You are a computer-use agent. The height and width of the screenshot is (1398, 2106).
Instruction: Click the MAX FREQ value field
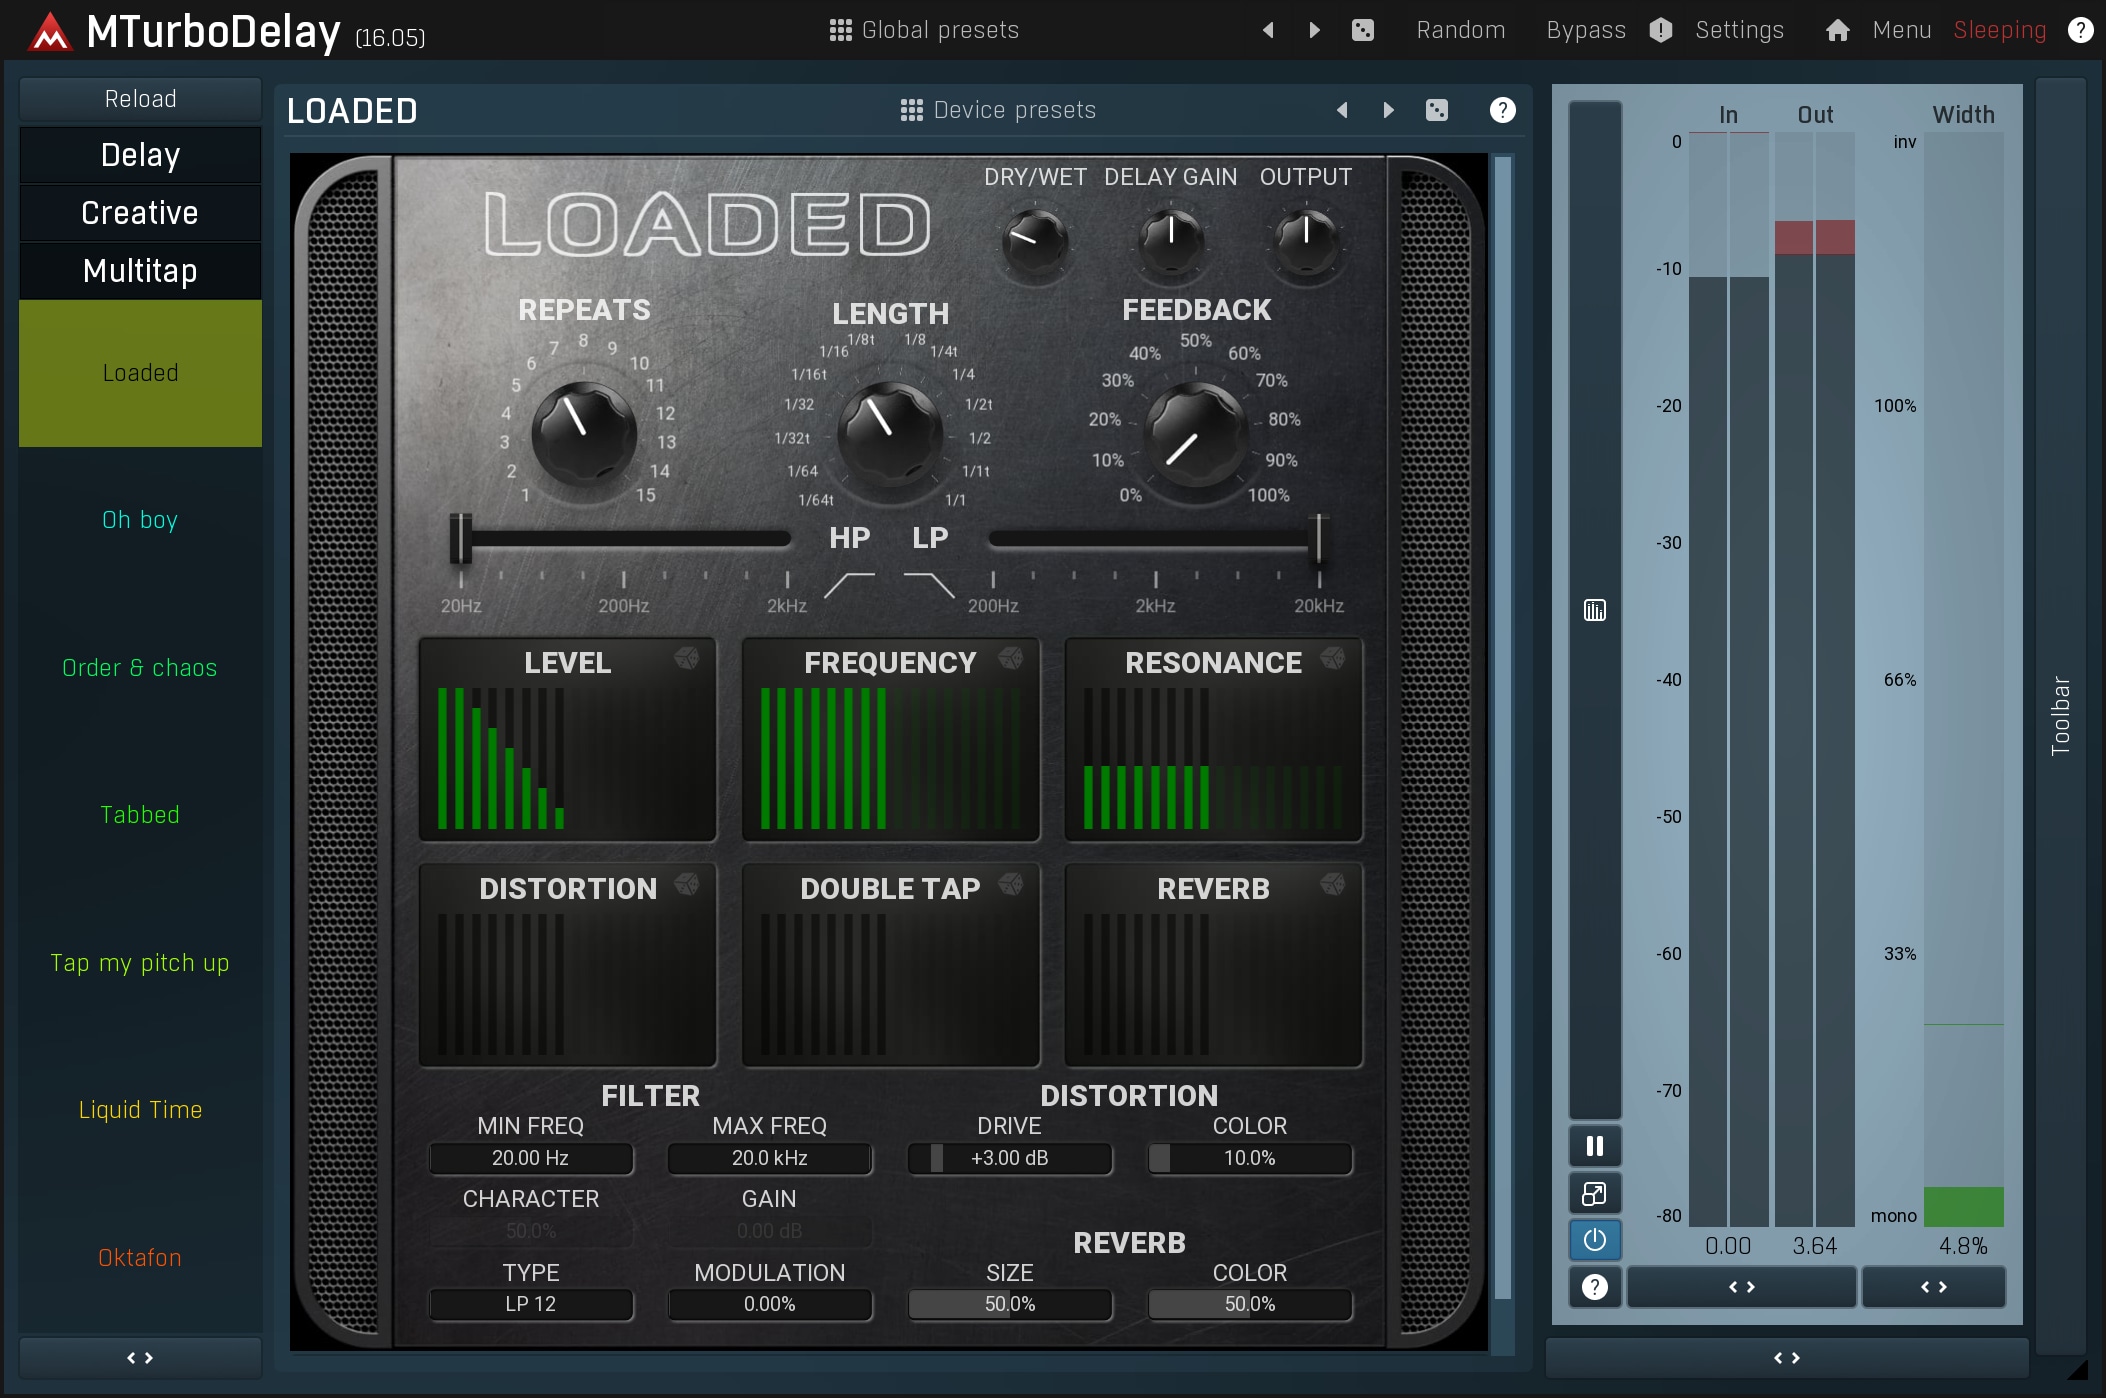tap(770, 1158)
